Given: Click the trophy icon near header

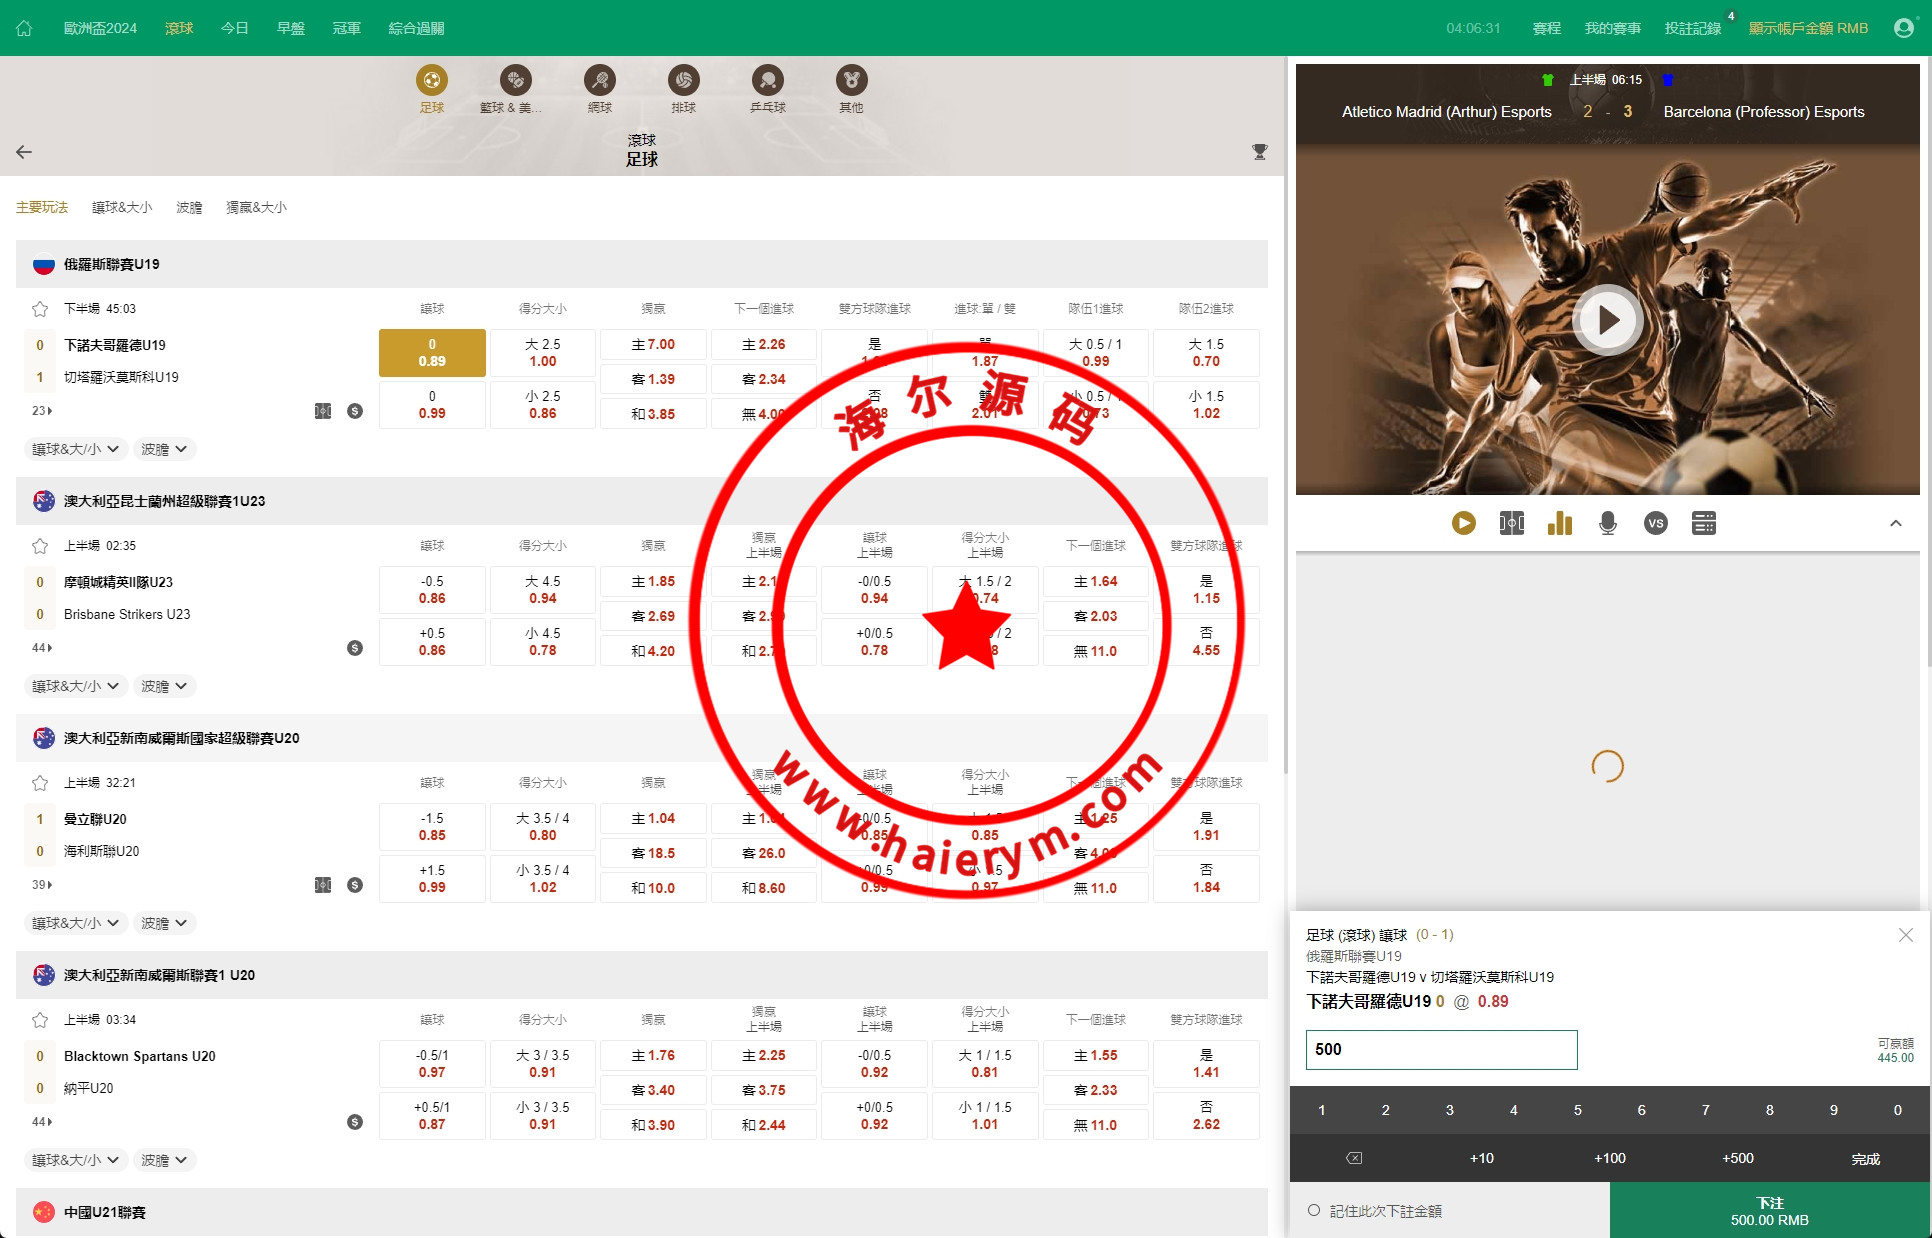Looking at the screenshot, I should [1259, 152].
